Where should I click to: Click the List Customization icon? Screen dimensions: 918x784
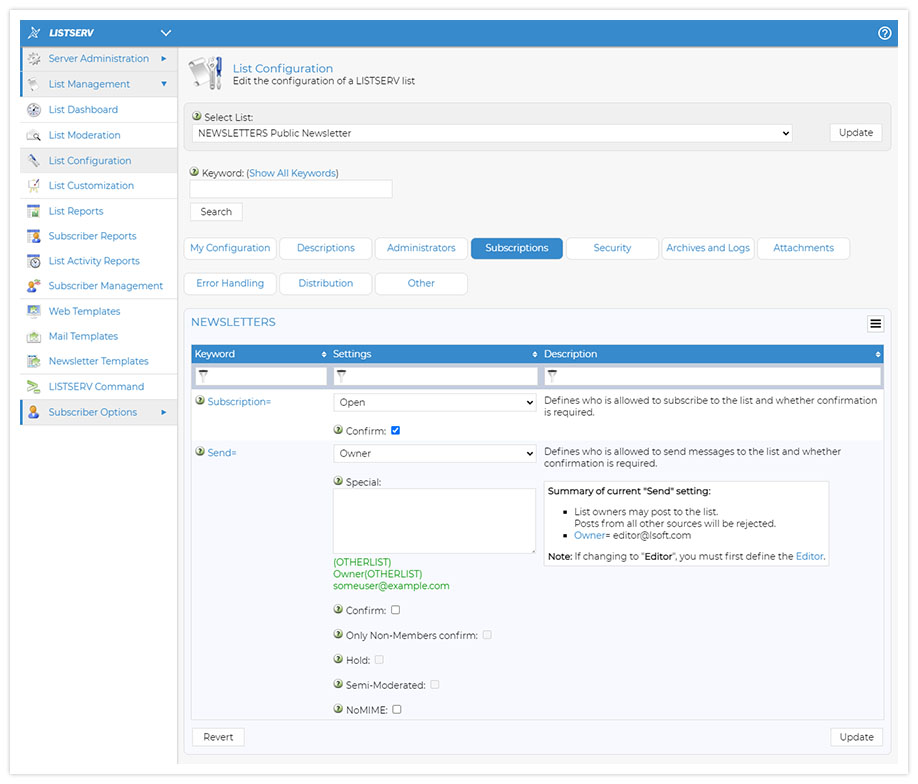coord(34,186)
